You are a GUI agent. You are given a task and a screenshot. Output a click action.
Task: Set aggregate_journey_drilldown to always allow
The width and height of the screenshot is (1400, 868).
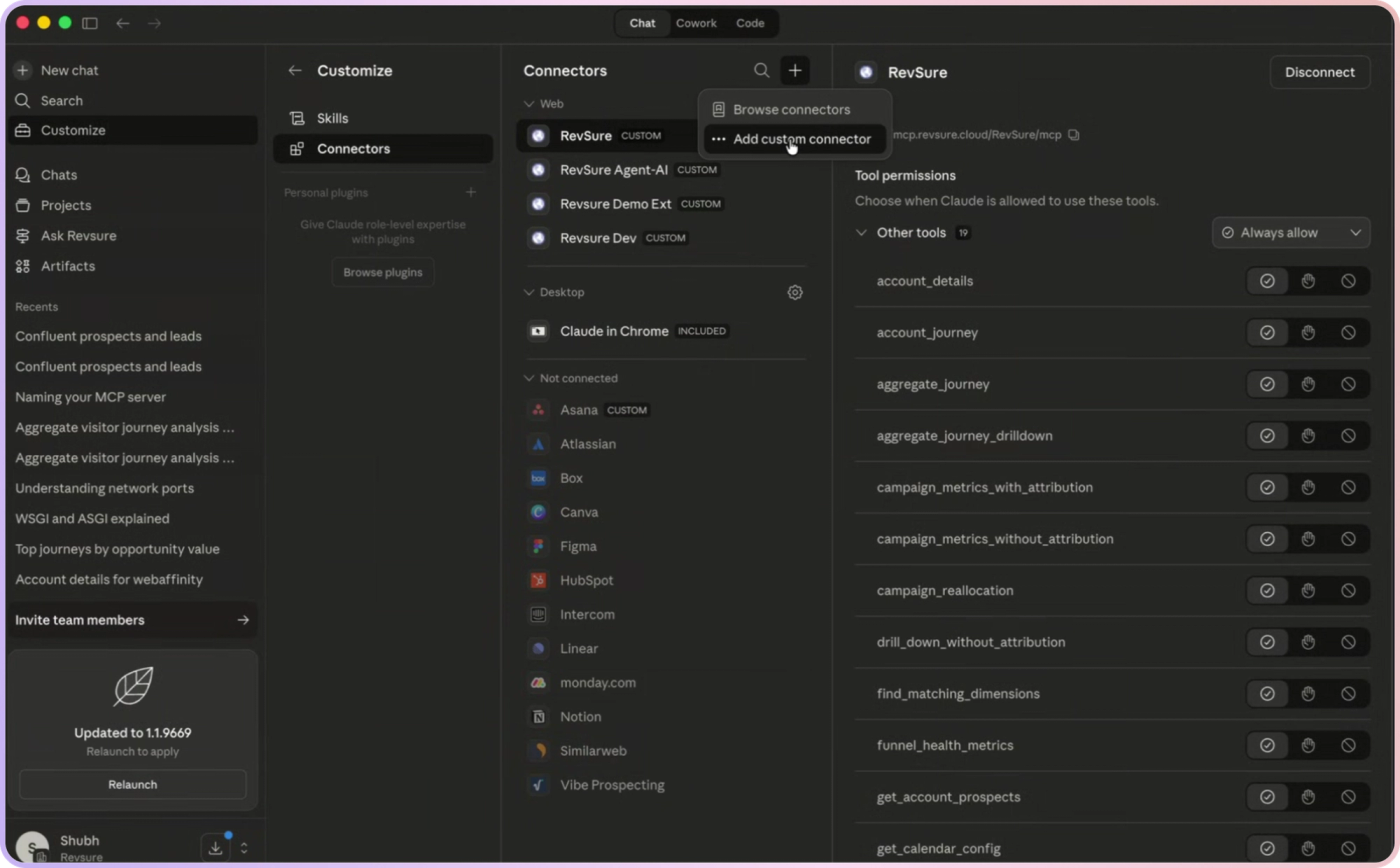point(1267,436)
